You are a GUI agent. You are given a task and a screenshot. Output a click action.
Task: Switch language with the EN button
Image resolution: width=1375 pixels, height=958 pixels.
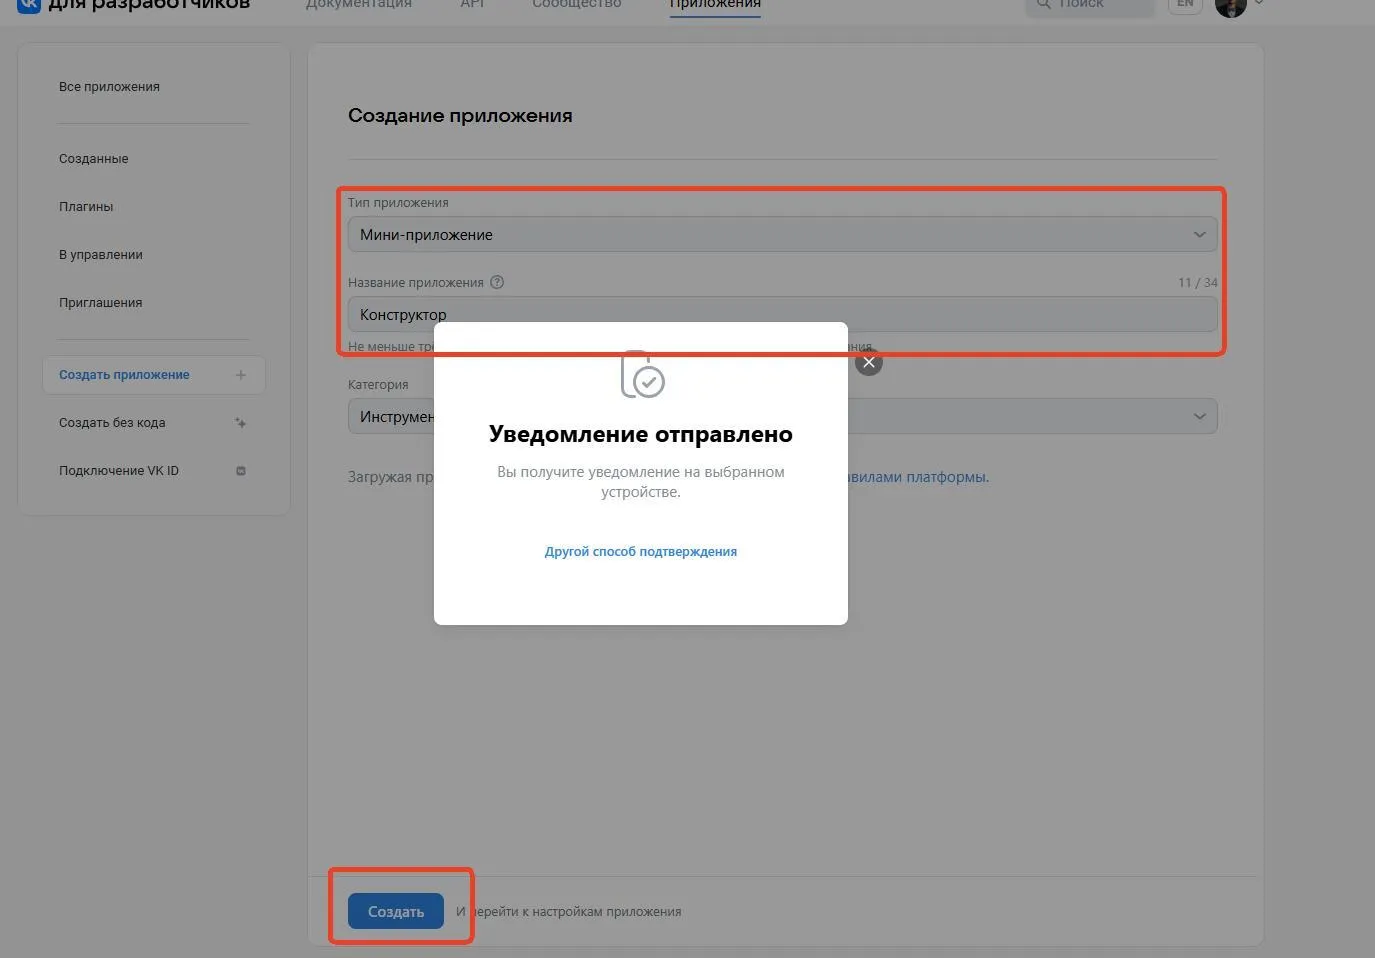(1185, 5)
